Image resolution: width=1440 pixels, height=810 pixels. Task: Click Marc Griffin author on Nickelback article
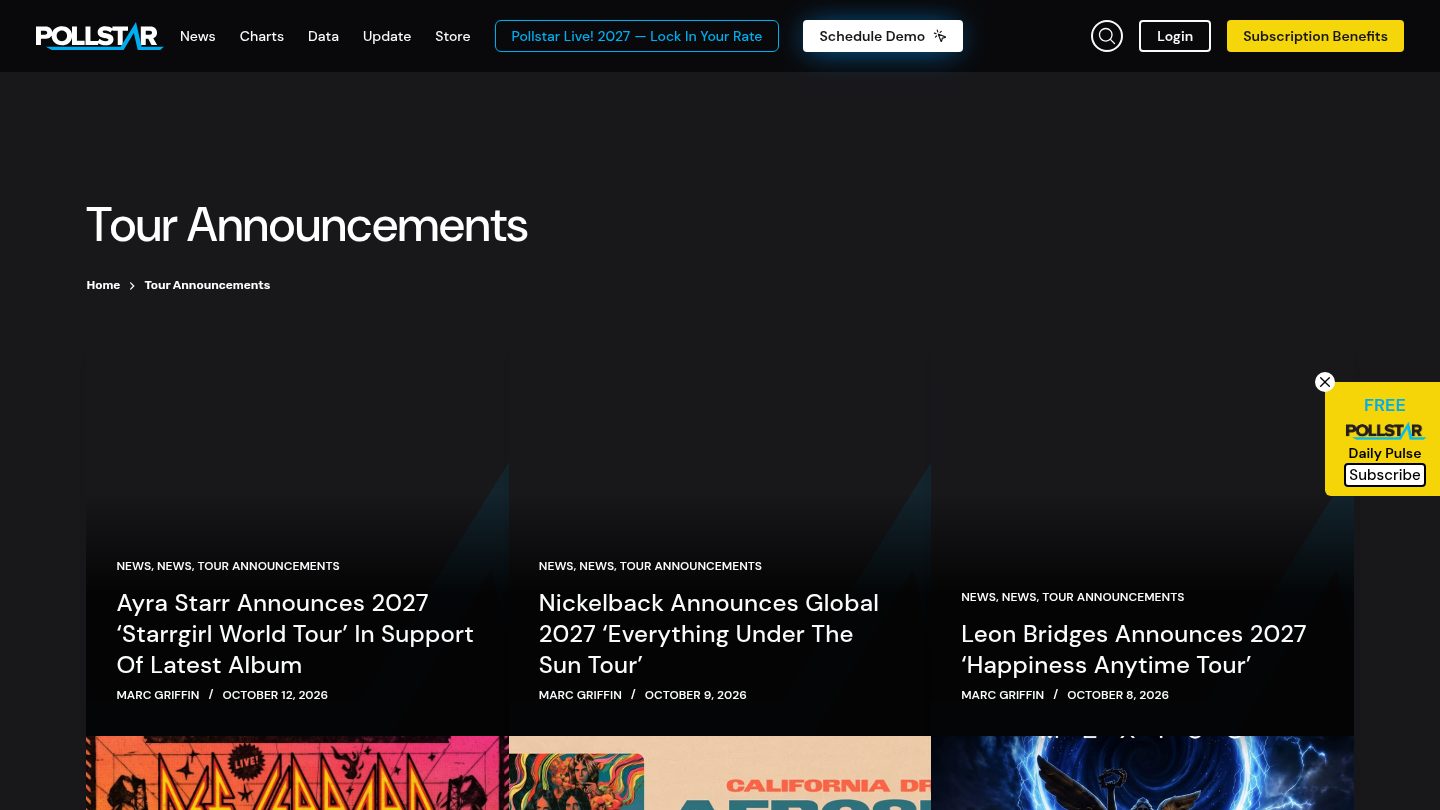580,695
